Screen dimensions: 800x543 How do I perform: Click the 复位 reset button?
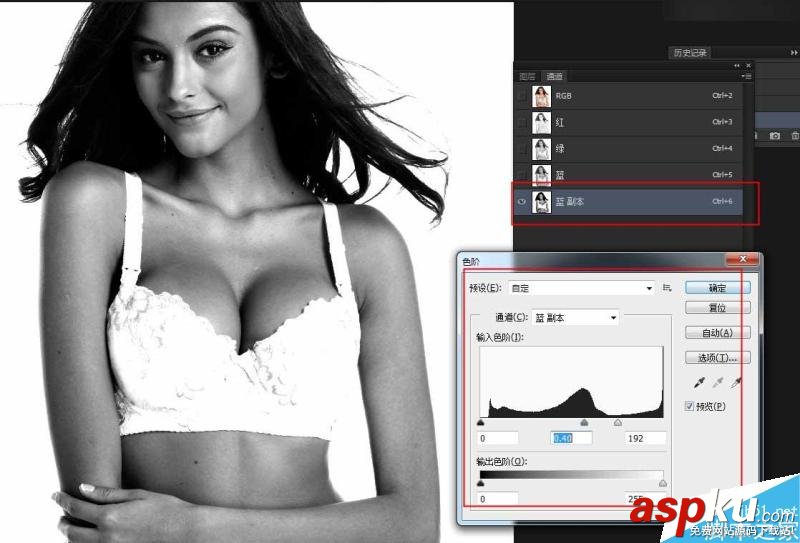[x=717, y=308]
